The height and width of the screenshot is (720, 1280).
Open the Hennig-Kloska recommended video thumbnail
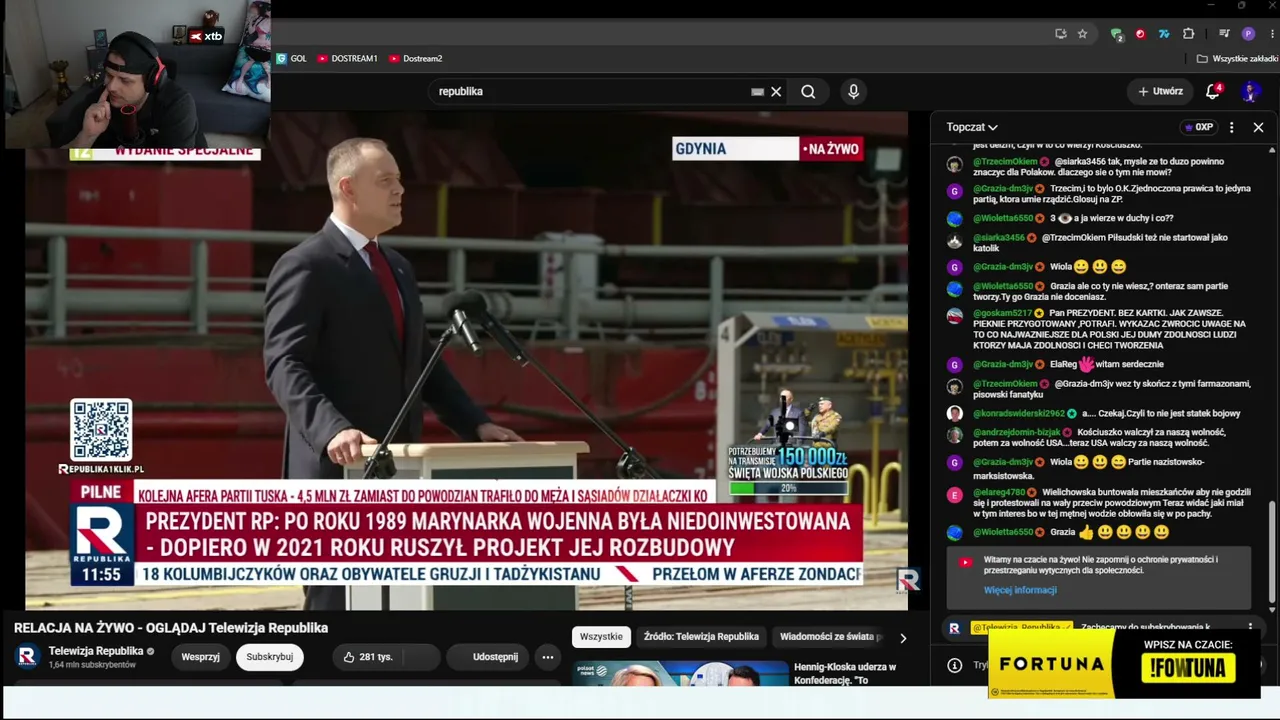tap(680, 673)
